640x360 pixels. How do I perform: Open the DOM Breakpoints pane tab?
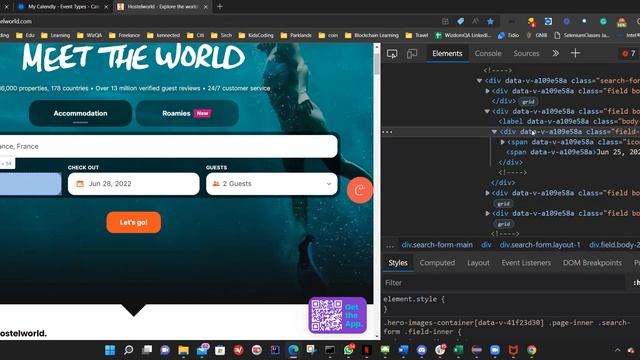tap(592, 263)
